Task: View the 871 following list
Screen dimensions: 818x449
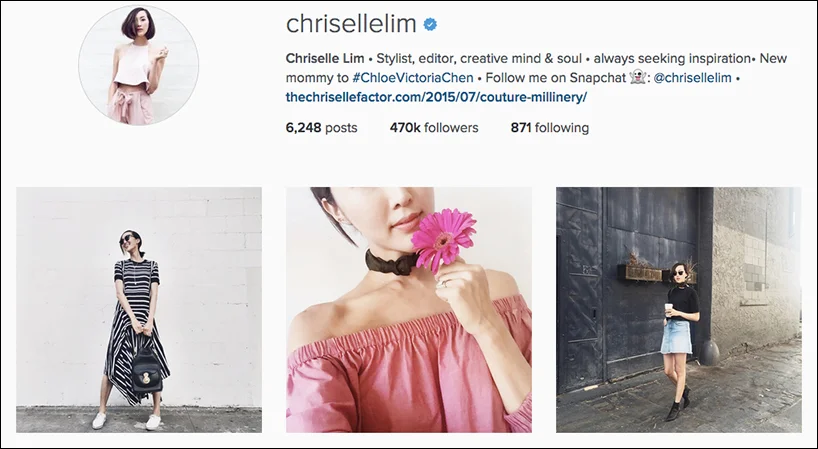Action: point(550,128)
